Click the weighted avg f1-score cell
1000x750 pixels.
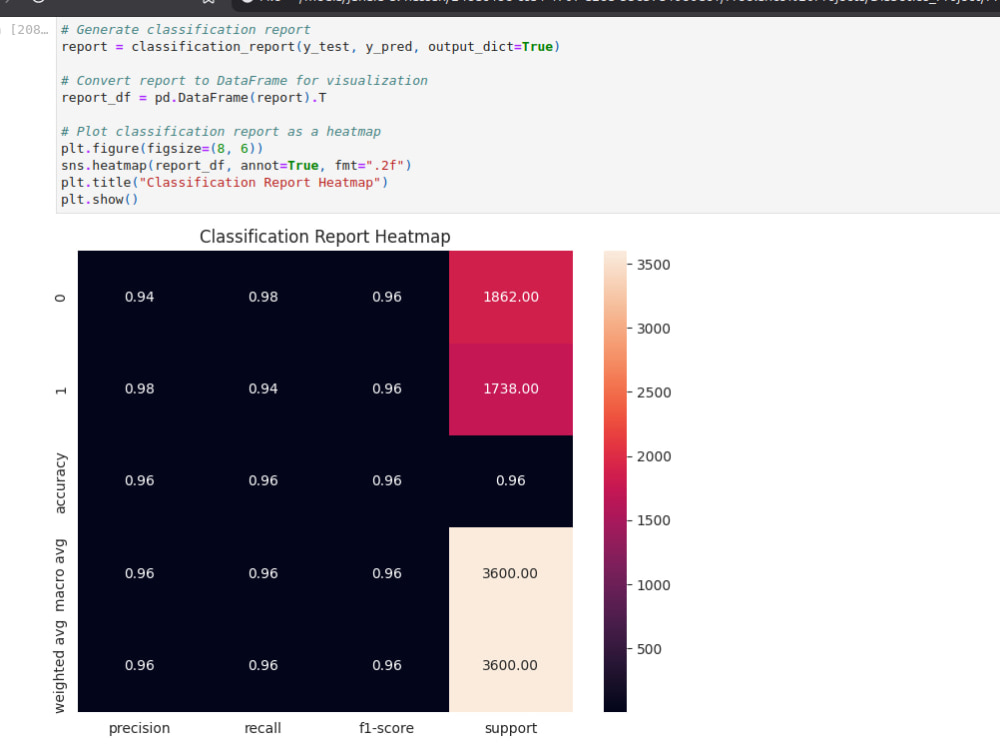pyautogui.click(x=387, y=665)
